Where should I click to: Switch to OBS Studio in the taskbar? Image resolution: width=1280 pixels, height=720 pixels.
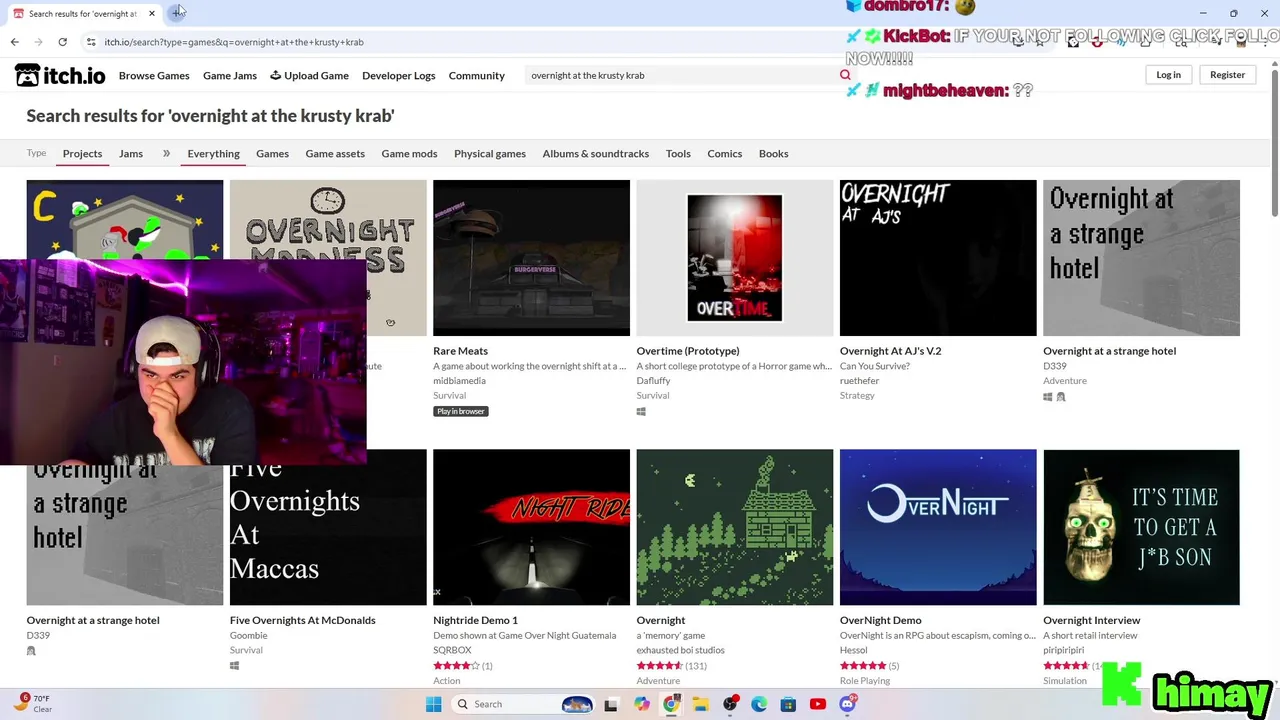coord(730,704)
